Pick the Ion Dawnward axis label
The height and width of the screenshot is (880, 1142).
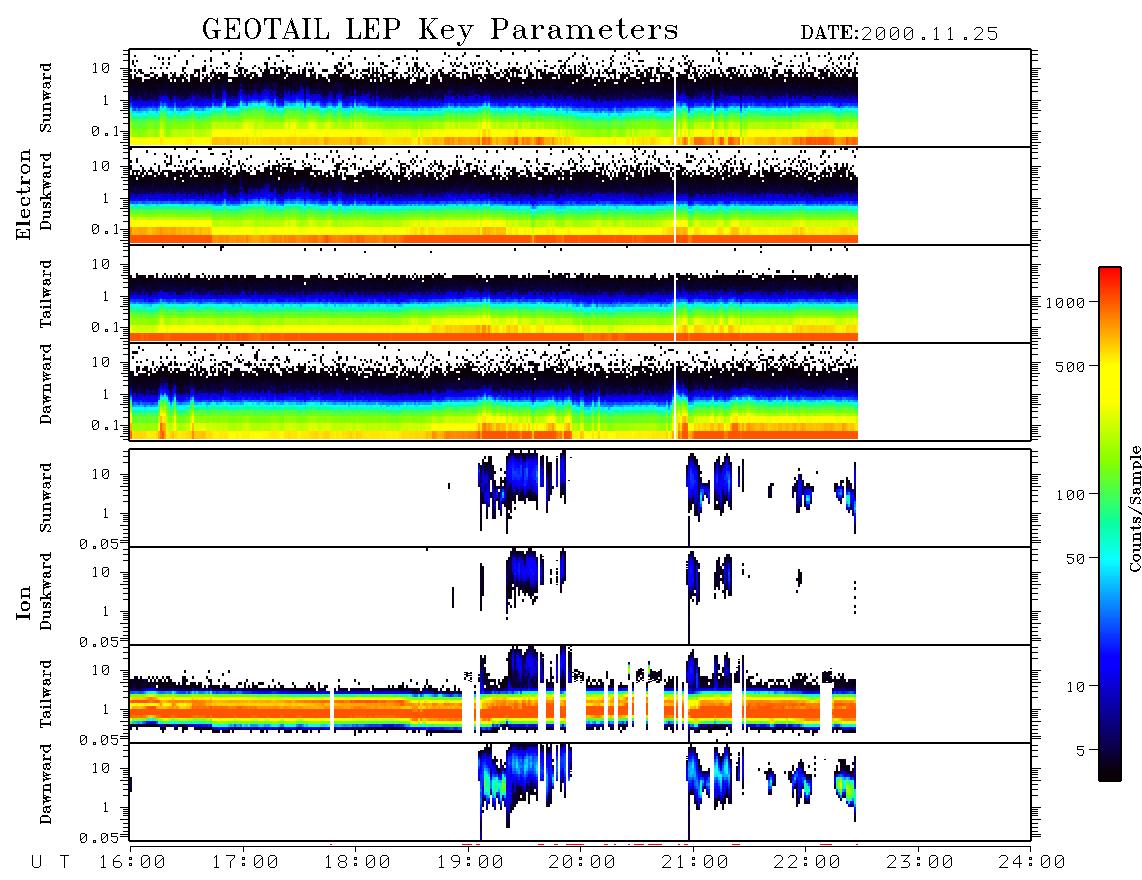click(46, 784)
